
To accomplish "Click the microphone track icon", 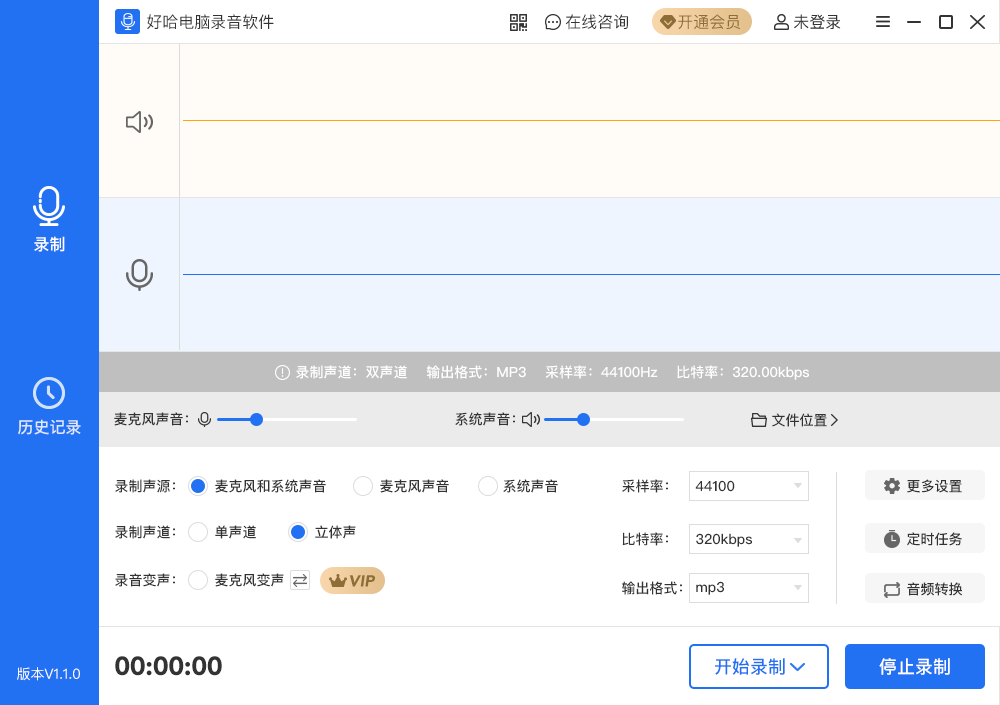I will pyautogui.click(x=139, y=274).
